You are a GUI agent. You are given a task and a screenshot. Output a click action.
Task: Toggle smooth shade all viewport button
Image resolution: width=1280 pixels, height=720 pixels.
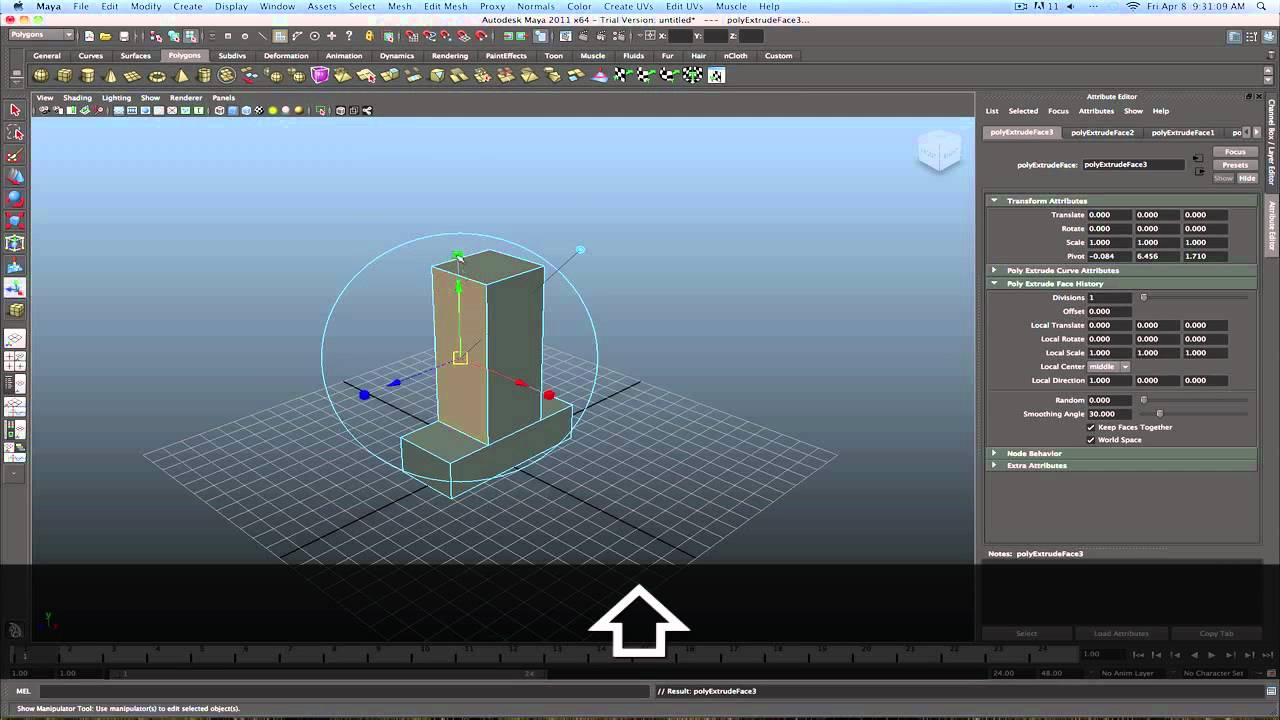click(x=232, y=111)
